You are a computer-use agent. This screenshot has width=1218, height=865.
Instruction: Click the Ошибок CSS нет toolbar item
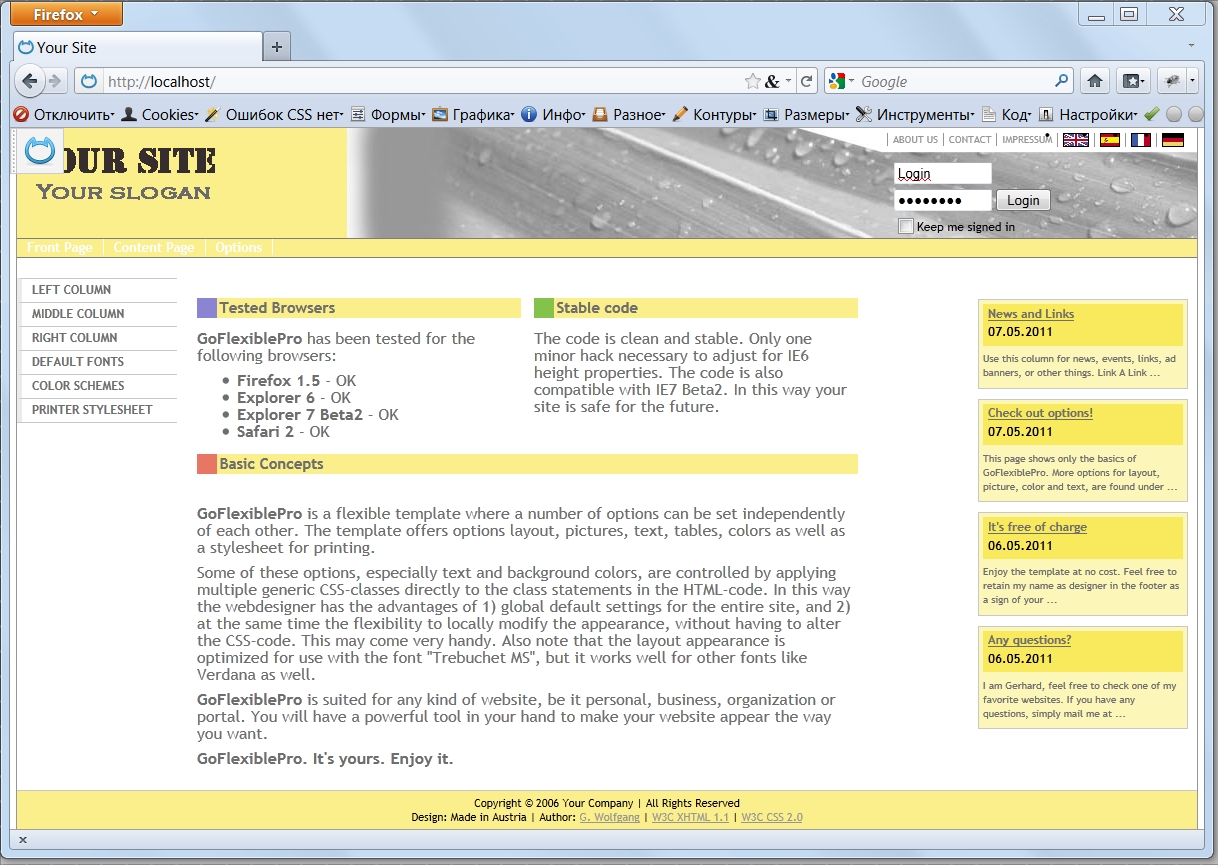[273, 114]
